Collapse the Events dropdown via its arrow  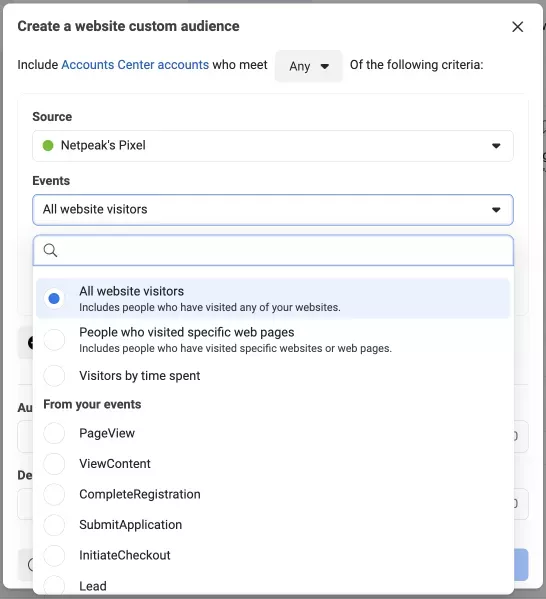coord(496,209)
